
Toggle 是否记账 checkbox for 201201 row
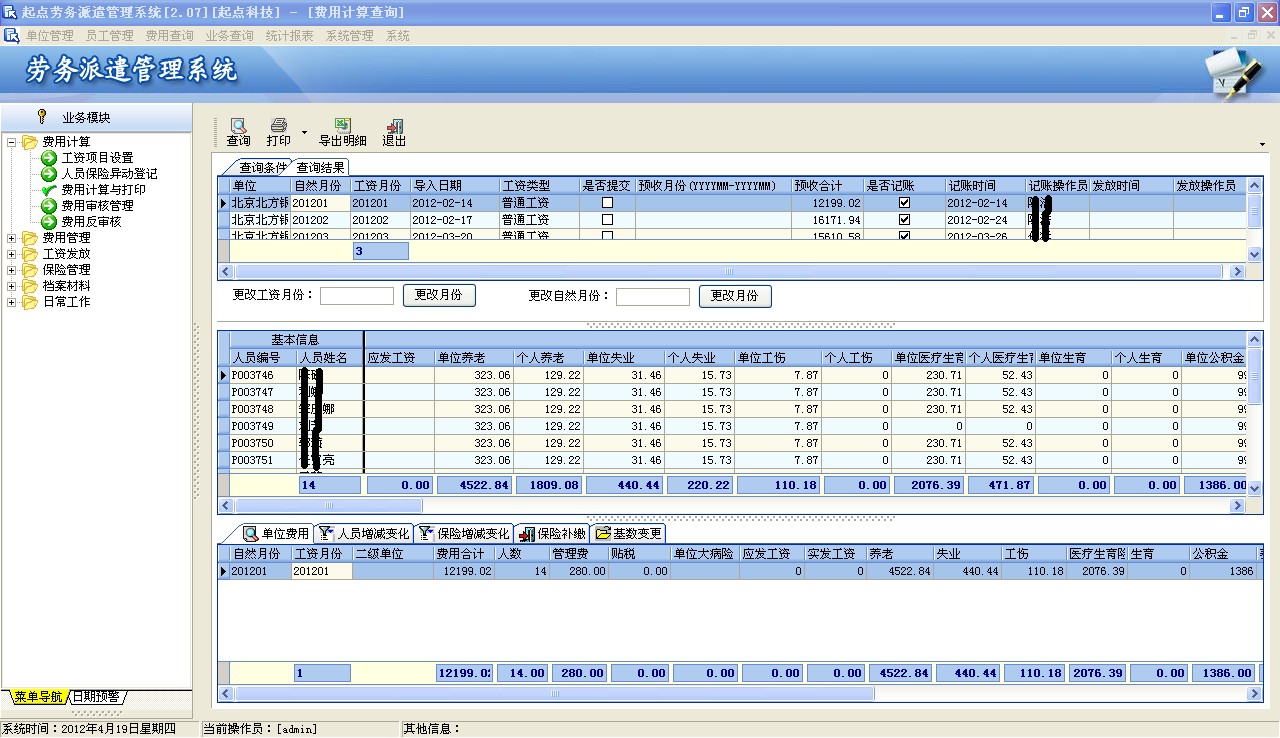point(904,203)
